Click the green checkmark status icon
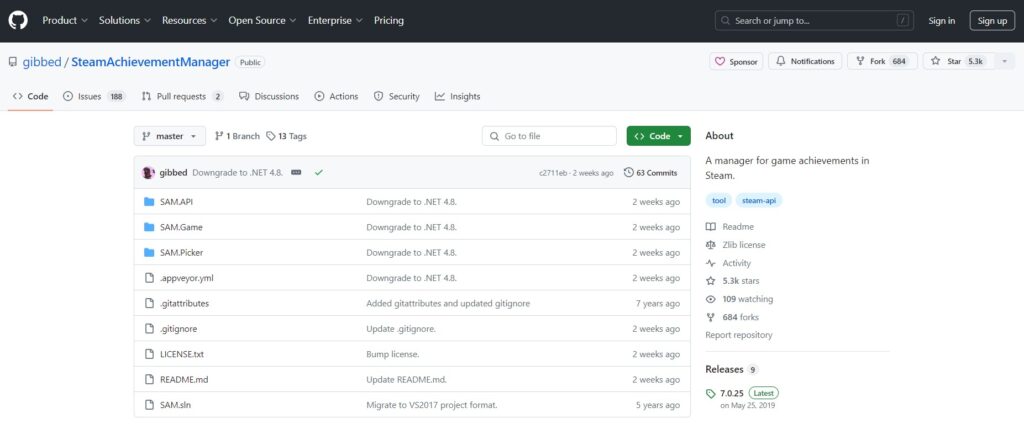 319,172
